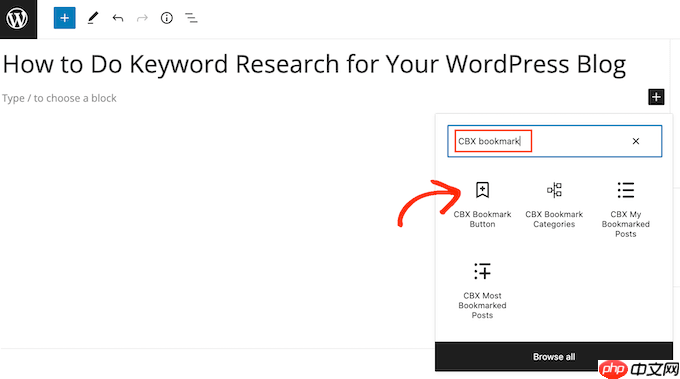Click the 'Type / to choose a block' placeholder

tap(59, 98)
